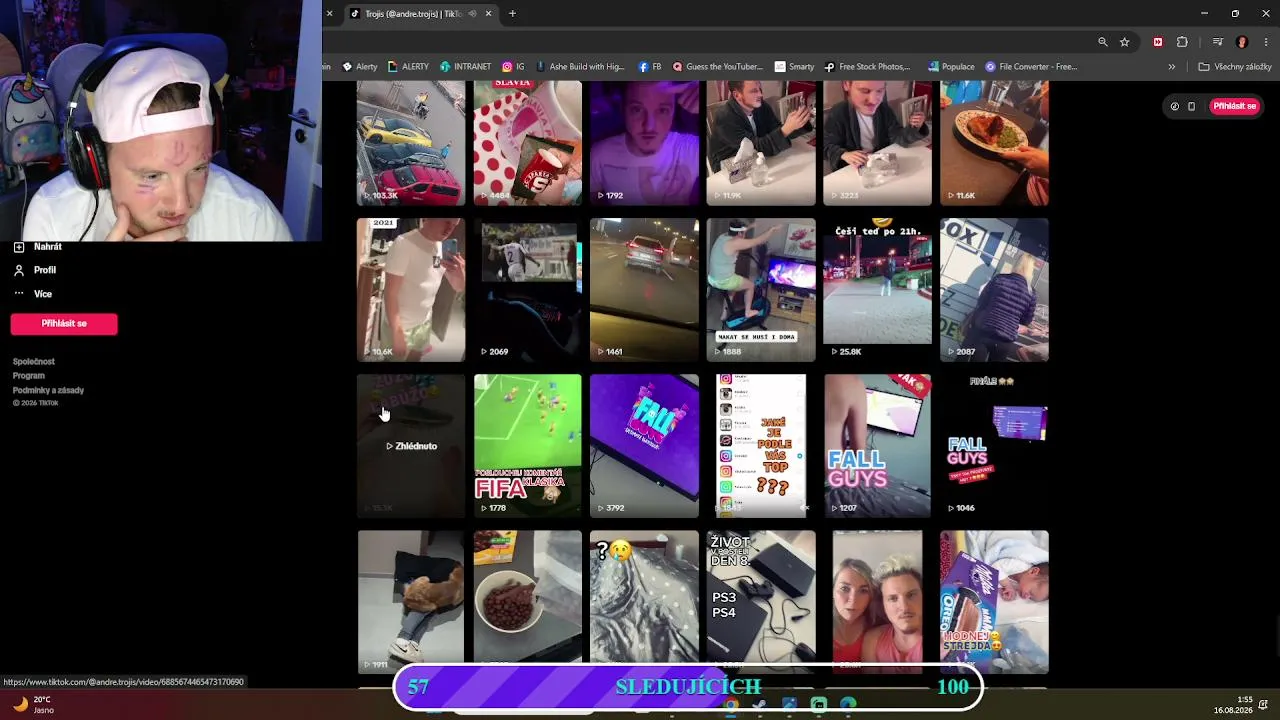Open the Fall Guys video with 3792 views
This screenshot has width=1280, height=720.
(644, 446)
